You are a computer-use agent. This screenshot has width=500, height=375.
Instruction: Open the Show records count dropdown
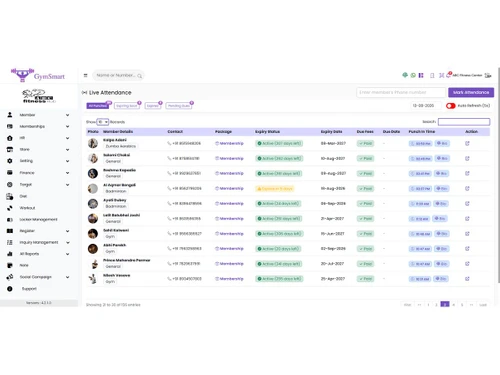(x=102, y=122)
